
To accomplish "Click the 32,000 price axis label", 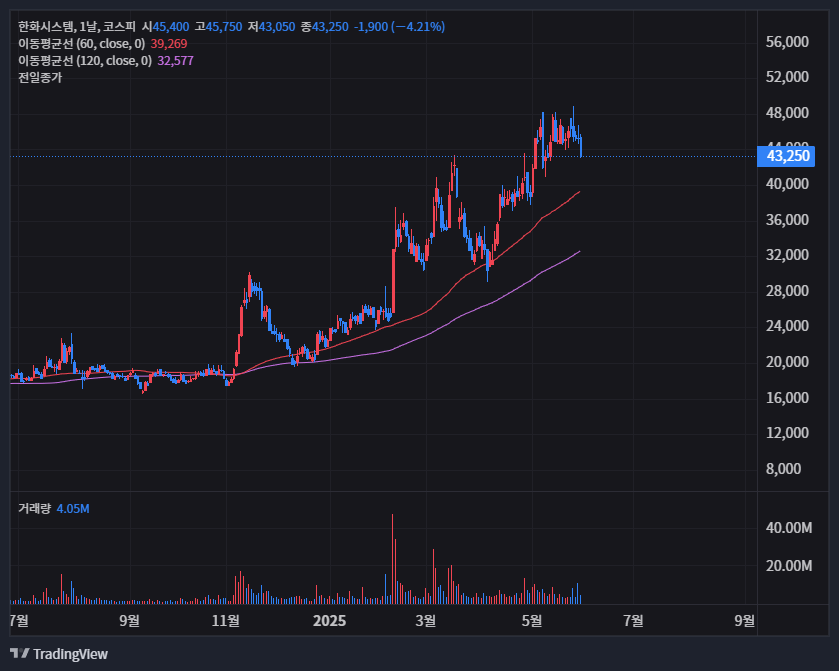I will click(787, 255).
